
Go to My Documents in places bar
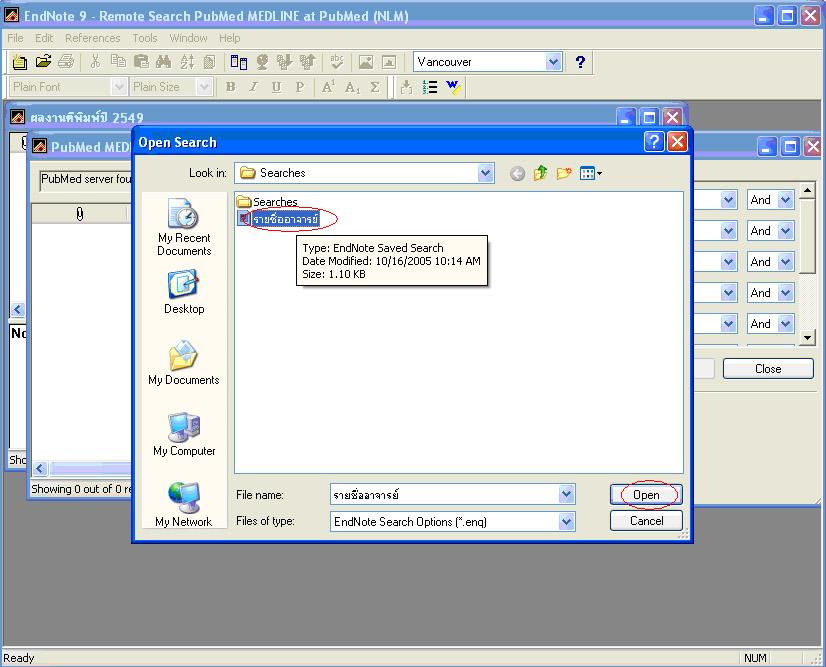pyautogui.click(x=184, y=363)
